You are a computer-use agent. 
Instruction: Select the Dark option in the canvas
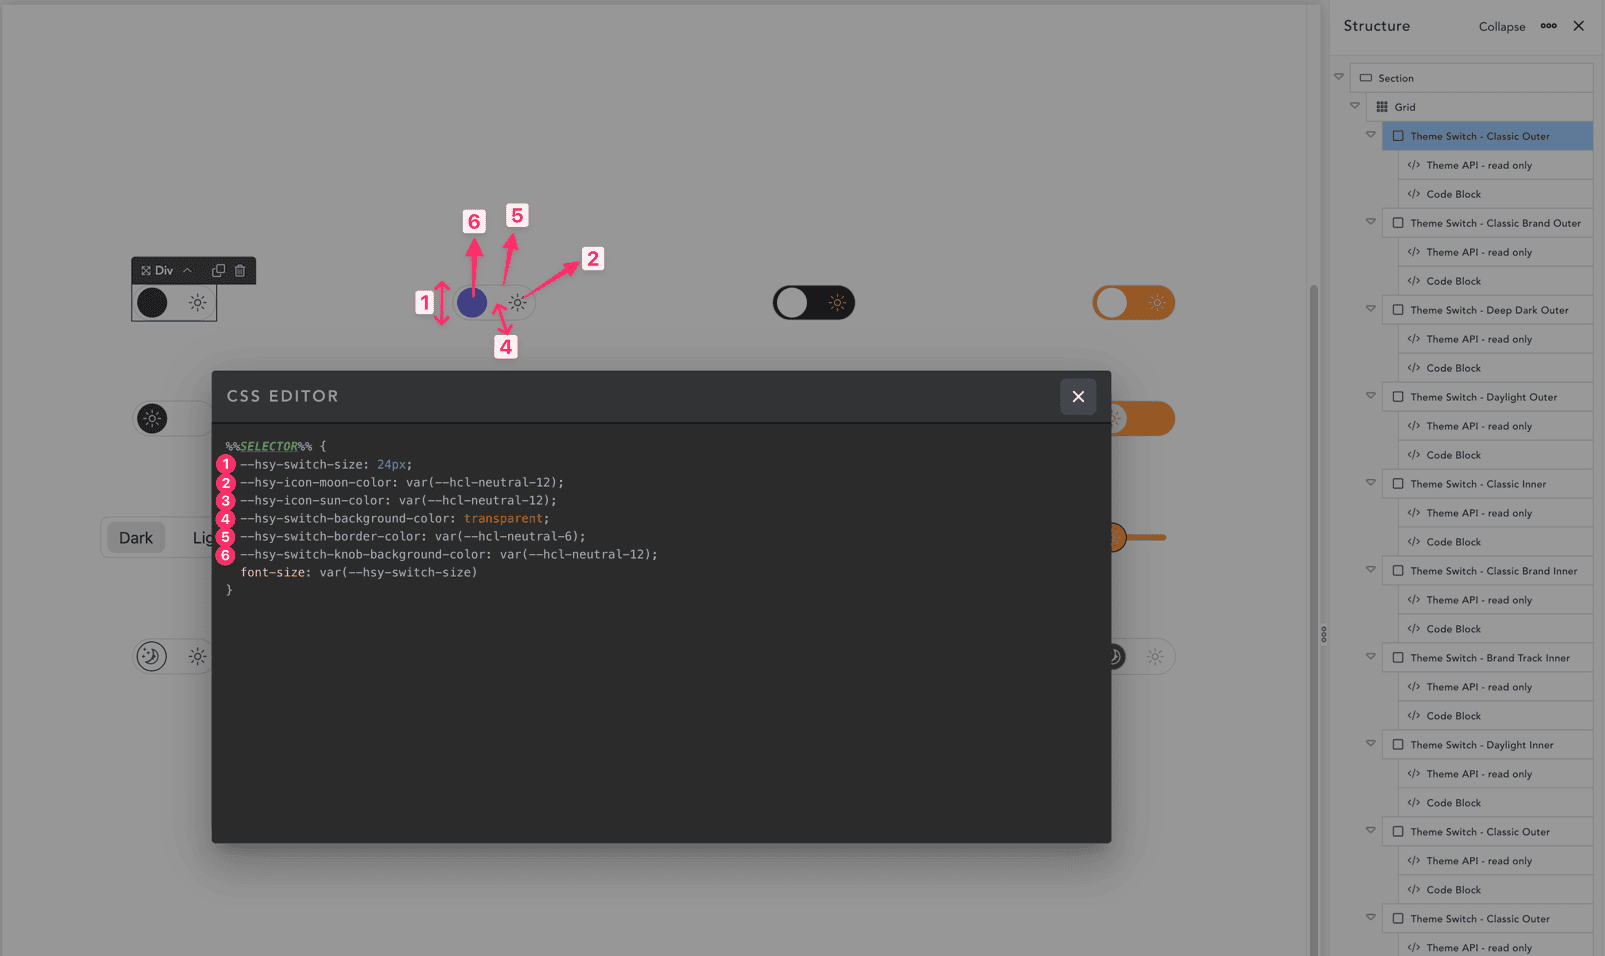pos(135,537)
